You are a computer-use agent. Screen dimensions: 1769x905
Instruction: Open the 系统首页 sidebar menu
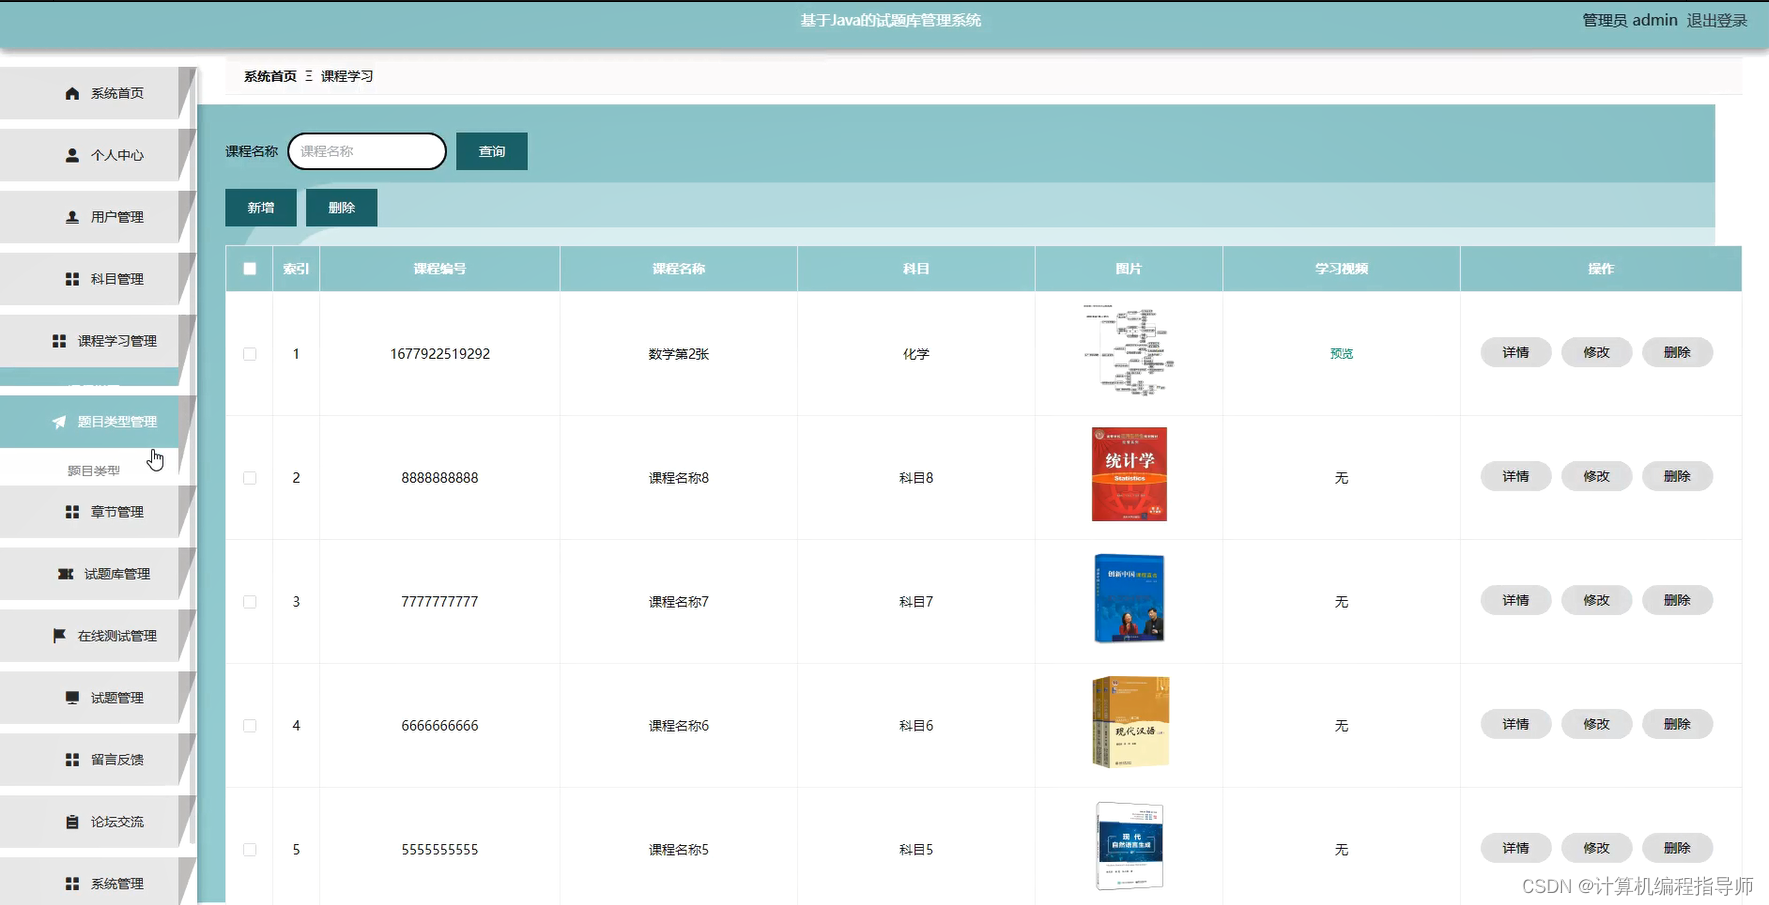(x=97, y=93)
